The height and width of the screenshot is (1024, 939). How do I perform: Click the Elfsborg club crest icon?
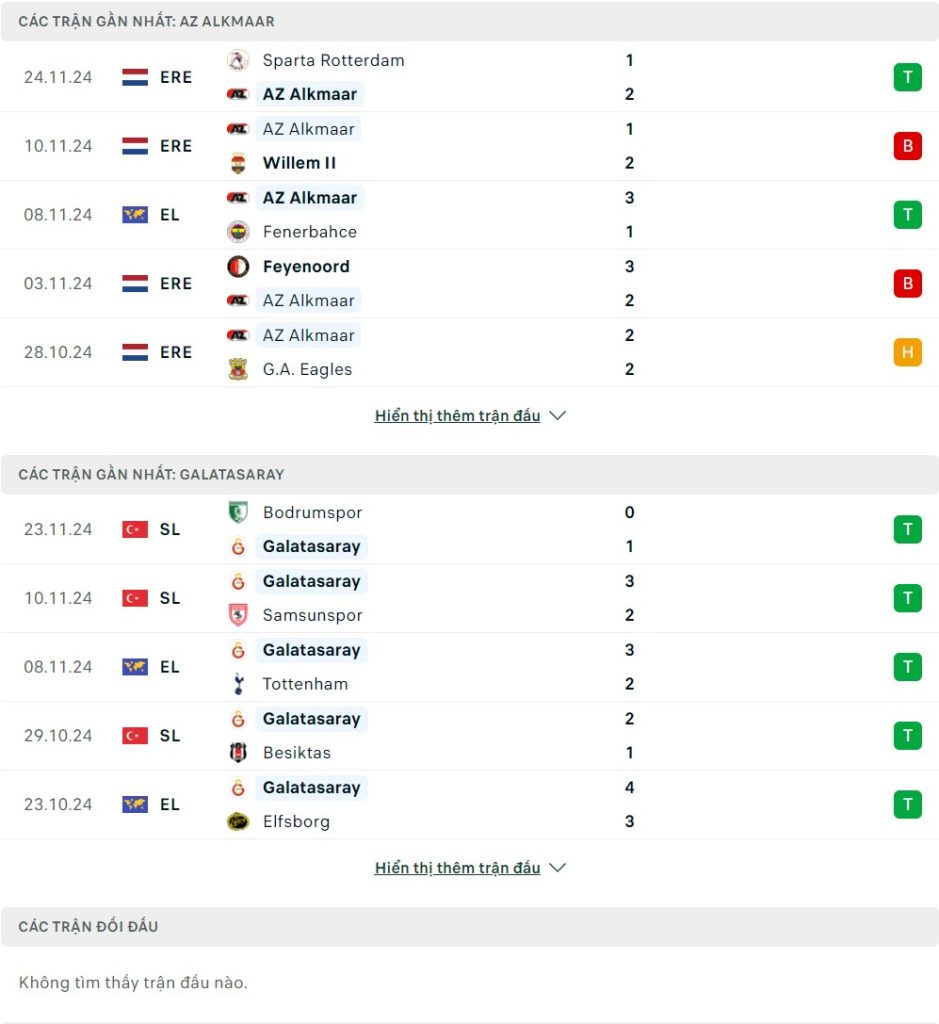point(238,822)
